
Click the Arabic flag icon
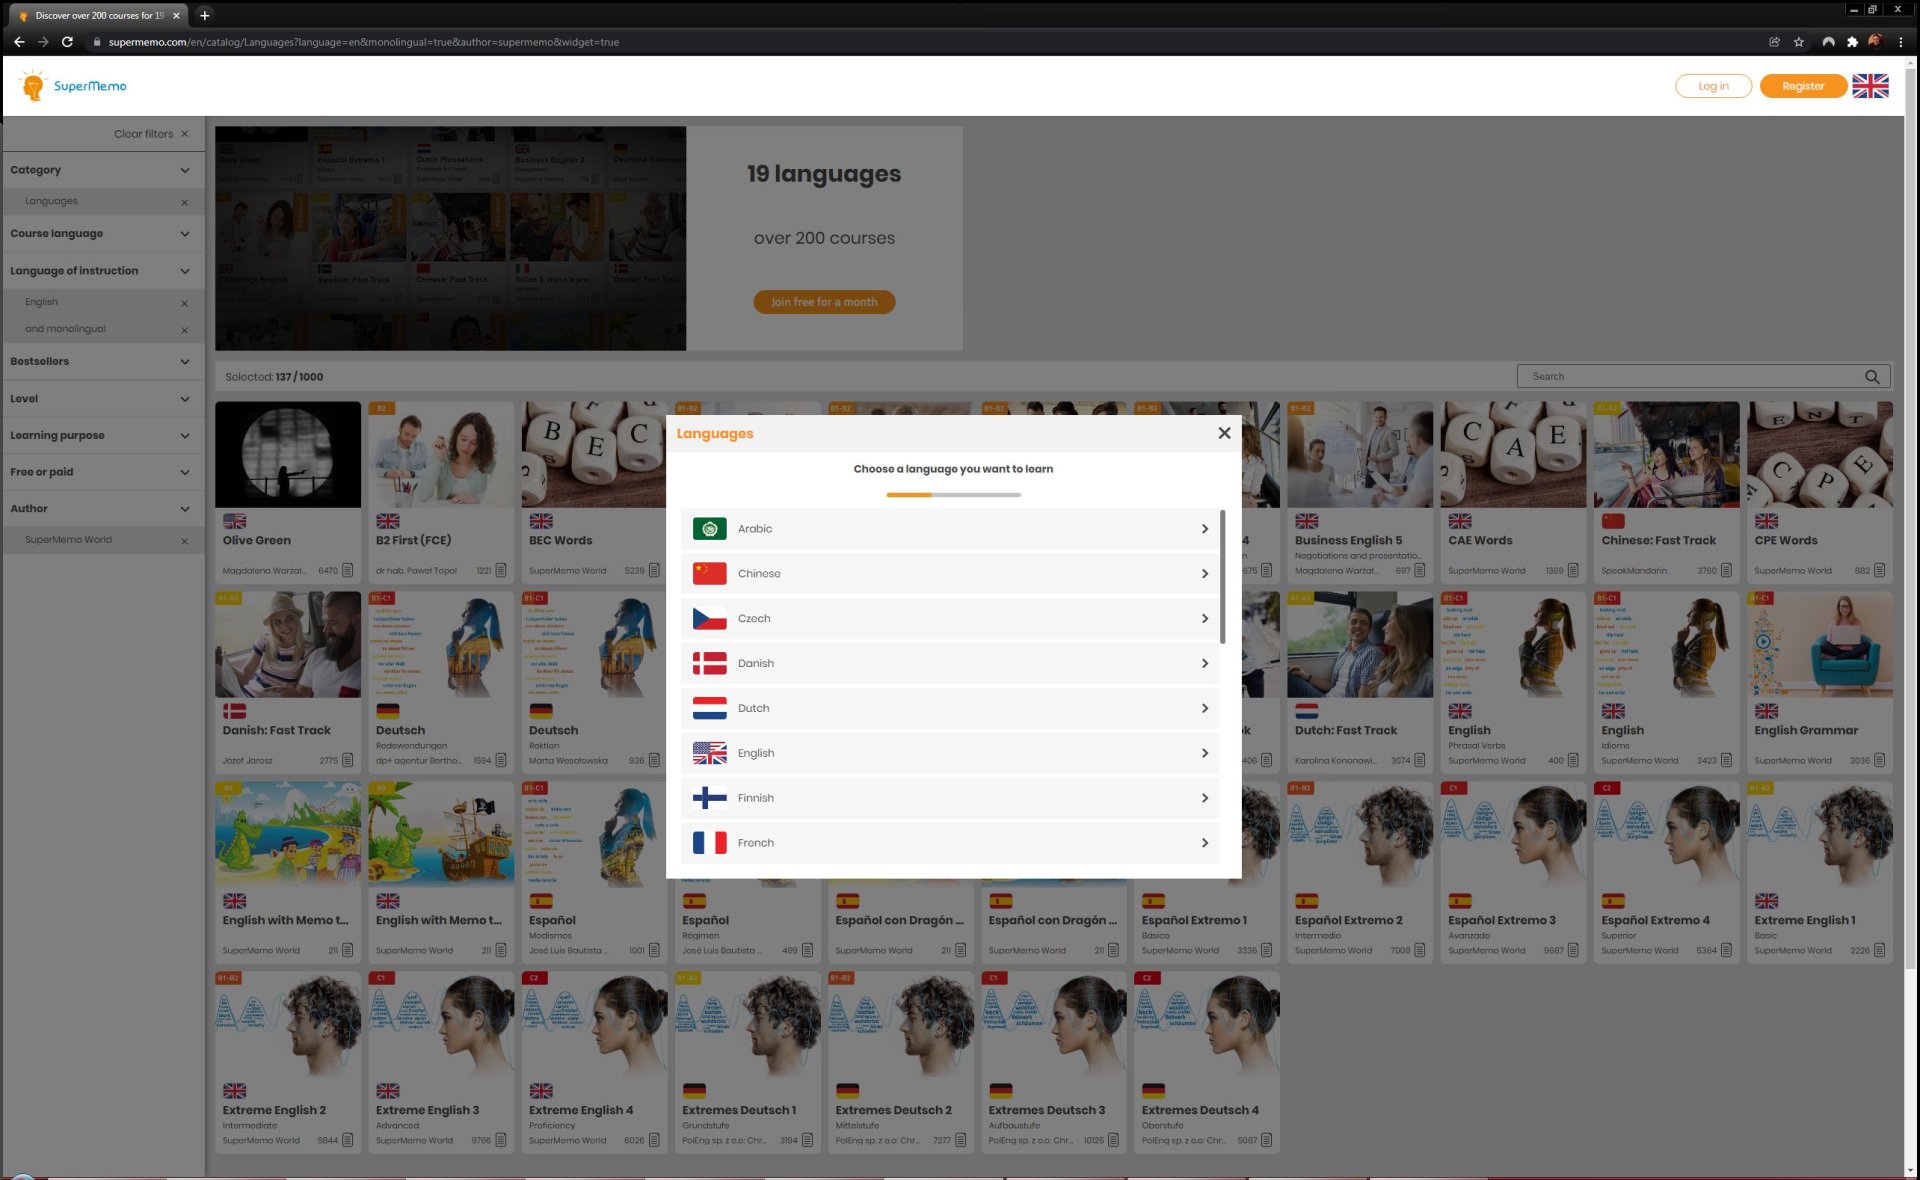(709, 529)
